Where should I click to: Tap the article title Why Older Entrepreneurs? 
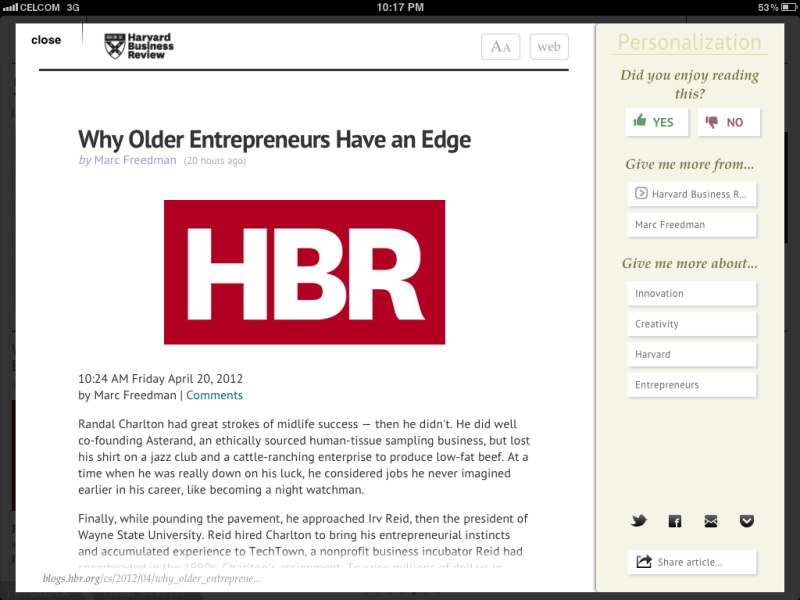tap(274, 139)
